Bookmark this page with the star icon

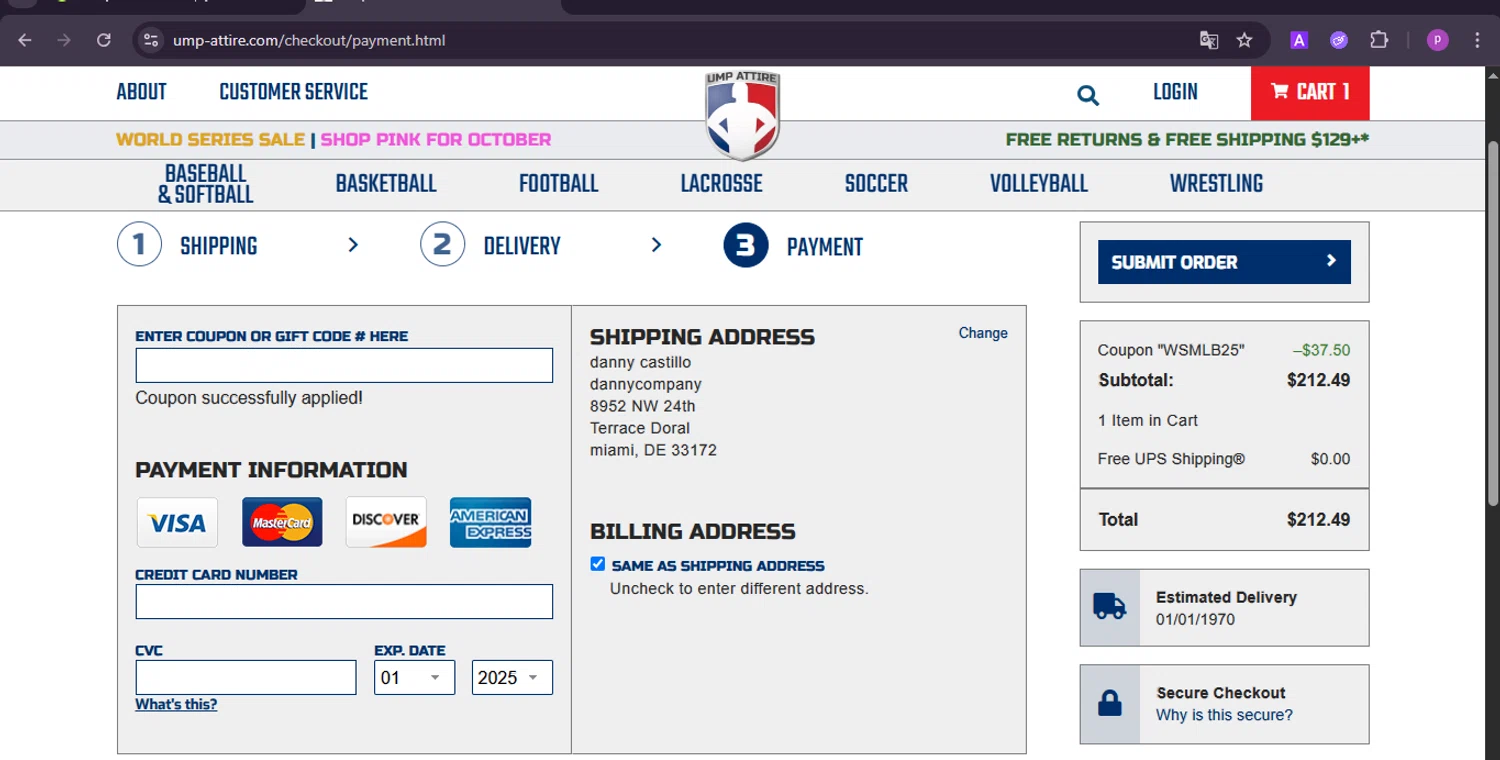click(x=1244, y=40)
